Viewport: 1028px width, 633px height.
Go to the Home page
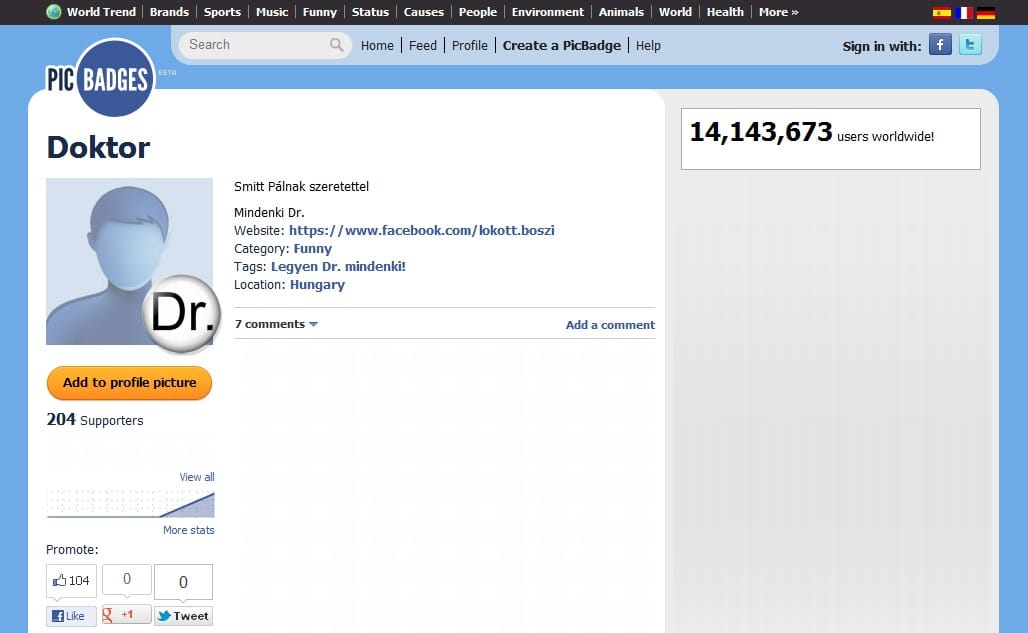377,45
